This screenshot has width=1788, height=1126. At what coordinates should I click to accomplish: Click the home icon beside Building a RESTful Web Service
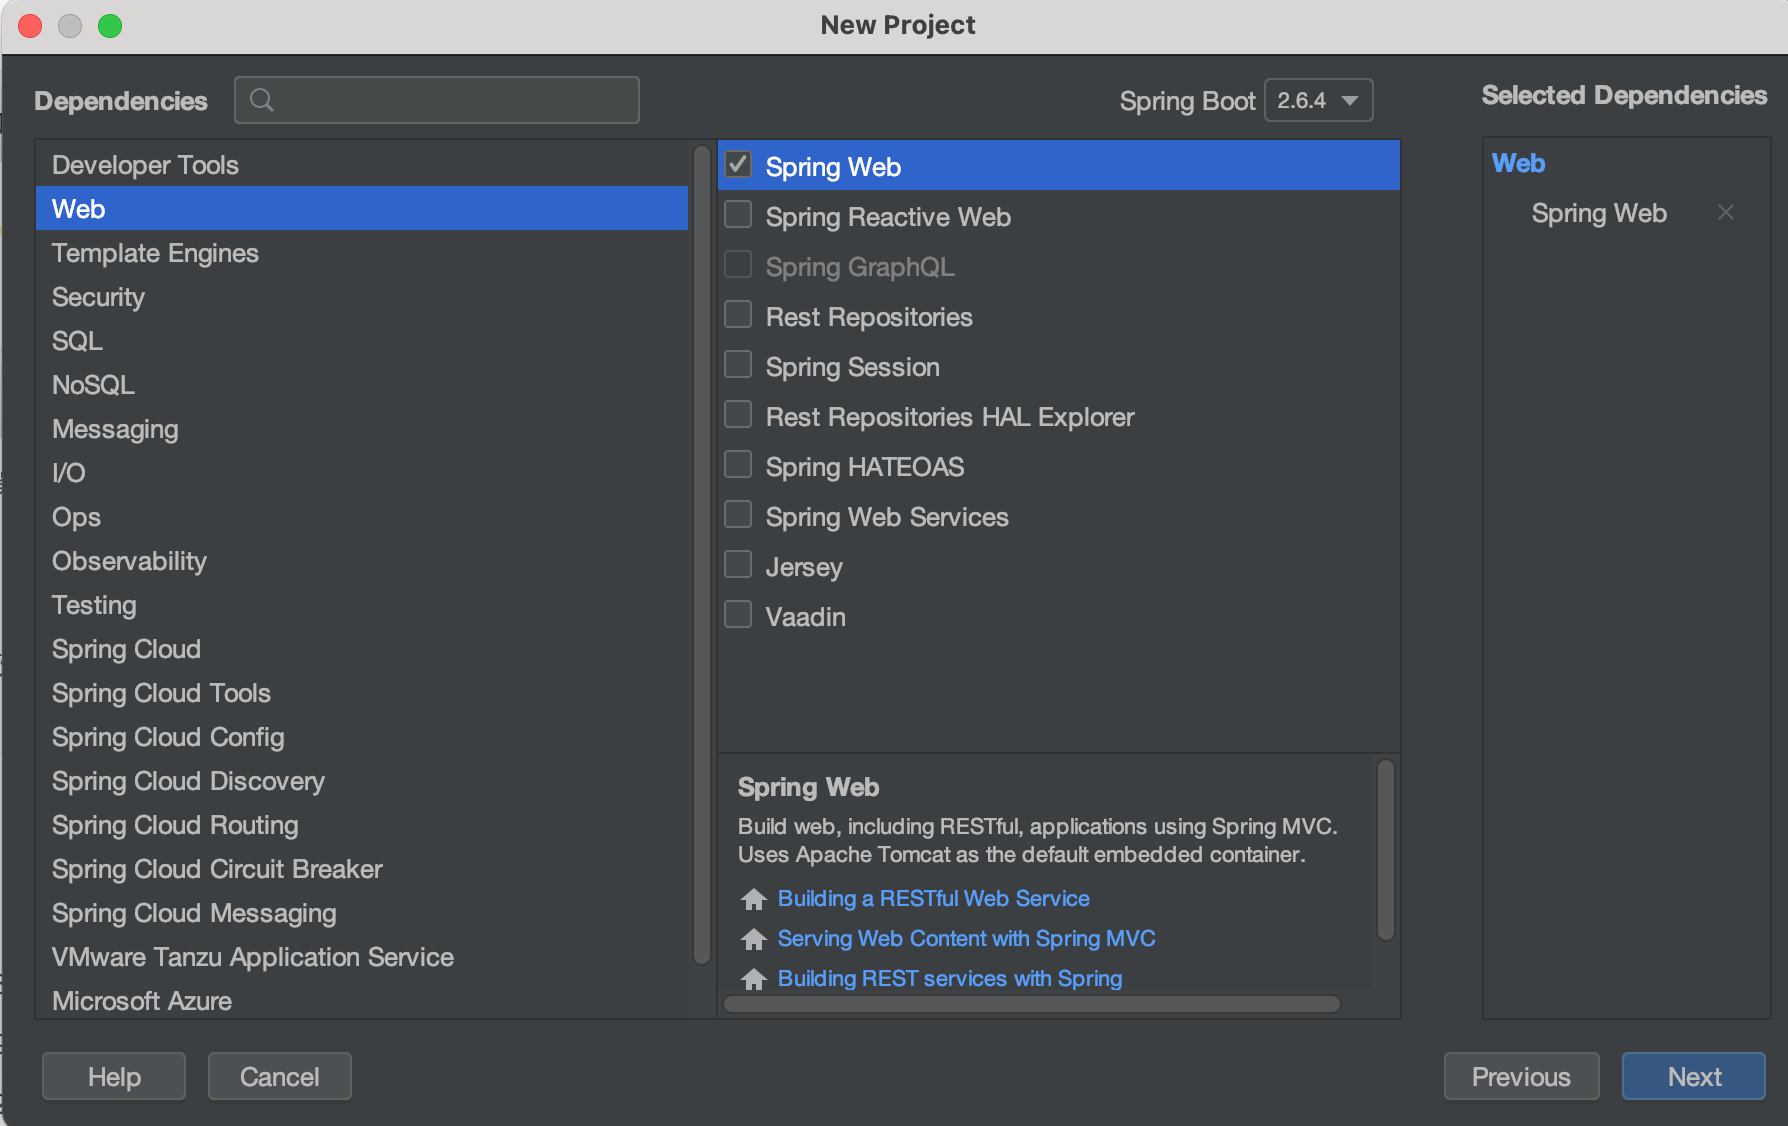(754, 899)
